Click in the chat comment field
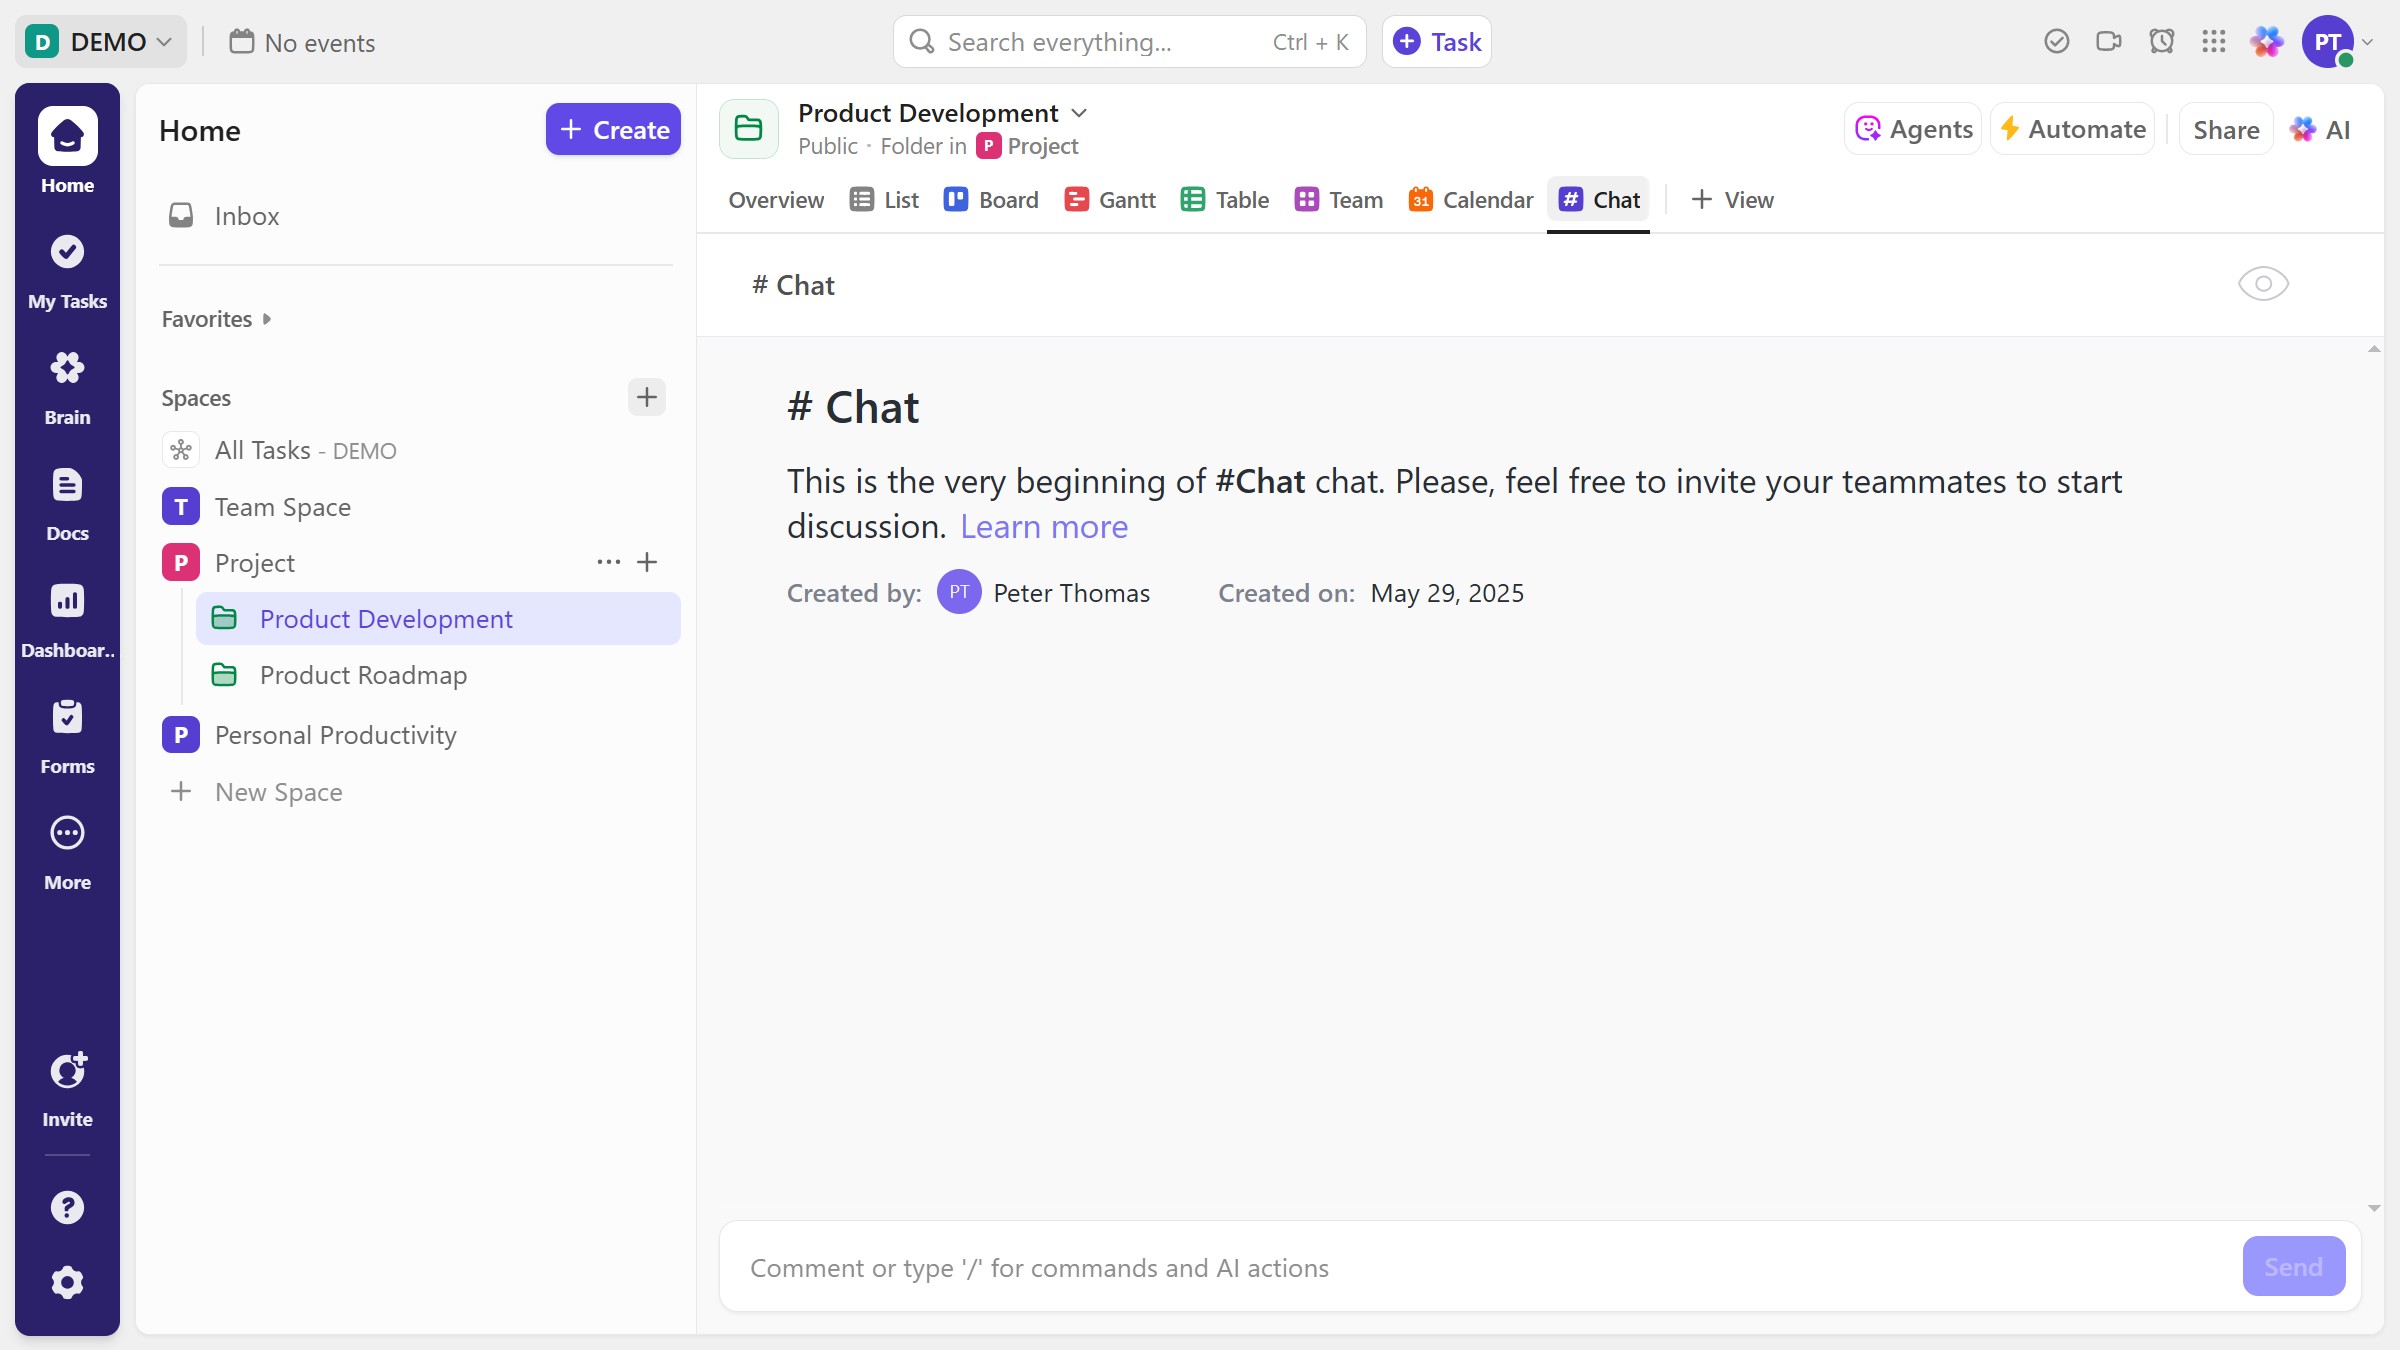 (1480, 1268)
